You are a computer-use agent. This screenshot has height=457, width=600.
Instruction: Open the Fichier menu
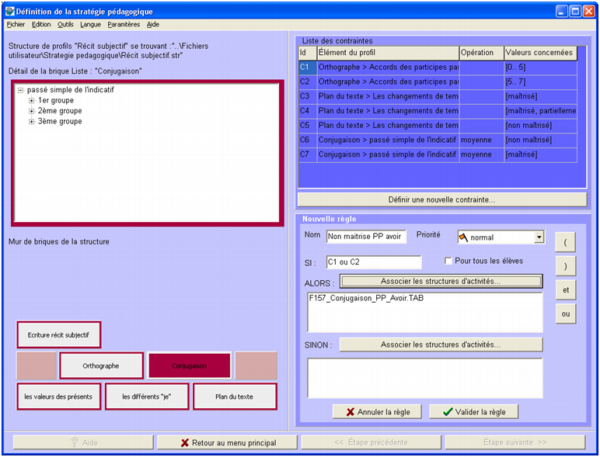coord(15,23)
